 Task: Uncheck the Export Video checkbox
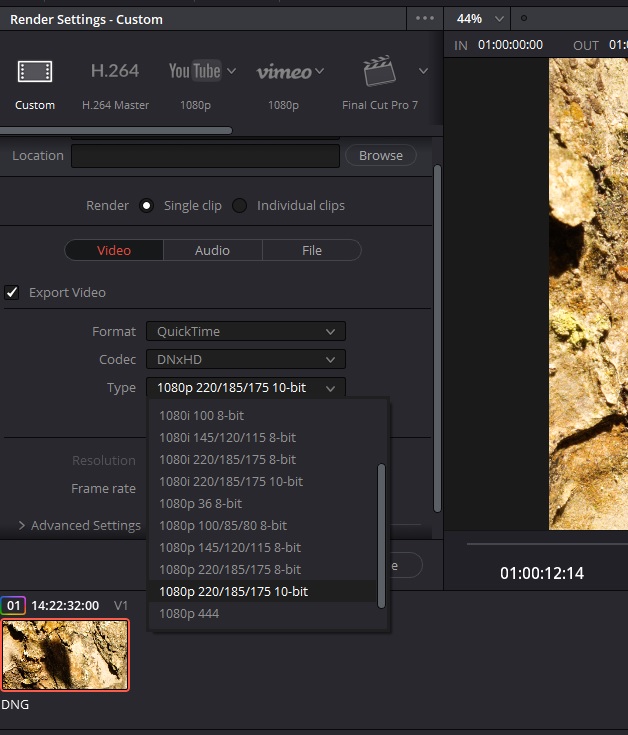coord(12,292)
